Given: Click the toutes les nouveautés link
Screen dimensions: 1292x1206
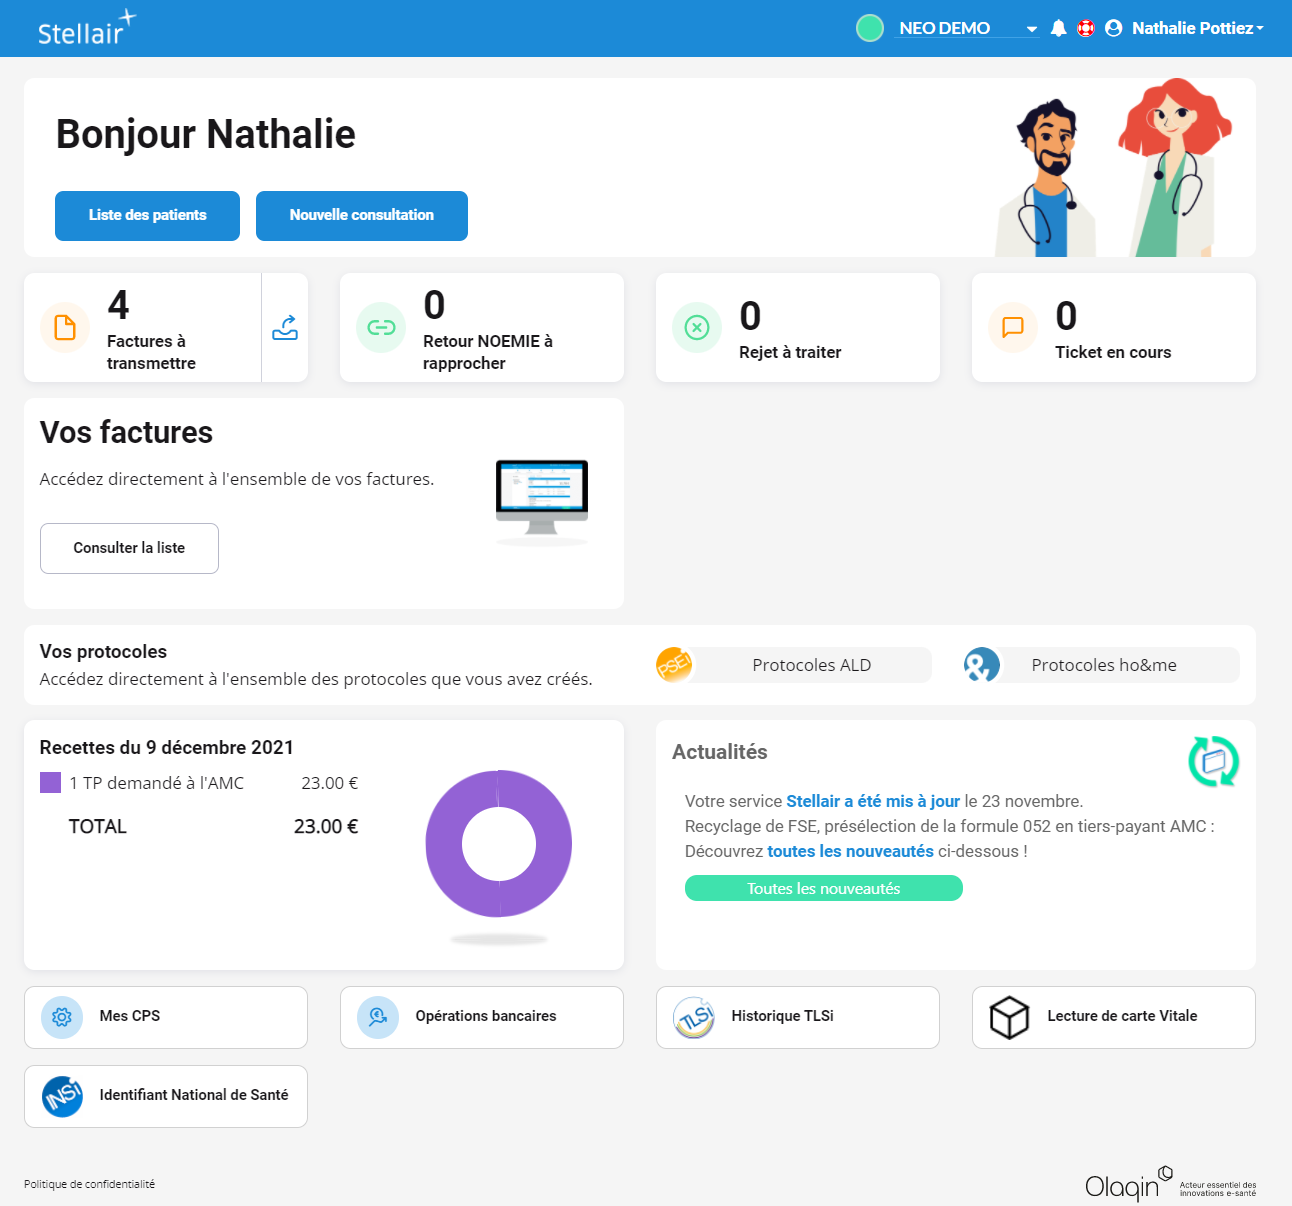Looking at the screenshot, I should point(850,851).
